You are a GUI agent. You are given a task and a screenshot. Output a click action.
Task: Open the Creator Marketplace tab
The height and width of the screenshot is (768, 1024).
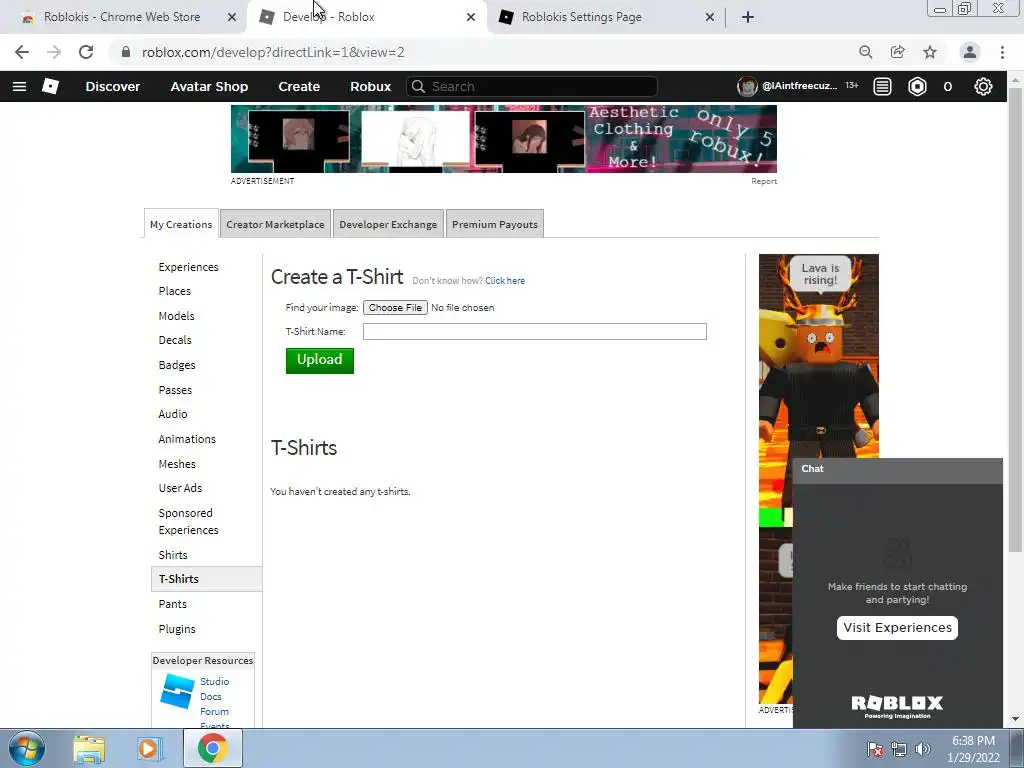[x=275, y=224]
